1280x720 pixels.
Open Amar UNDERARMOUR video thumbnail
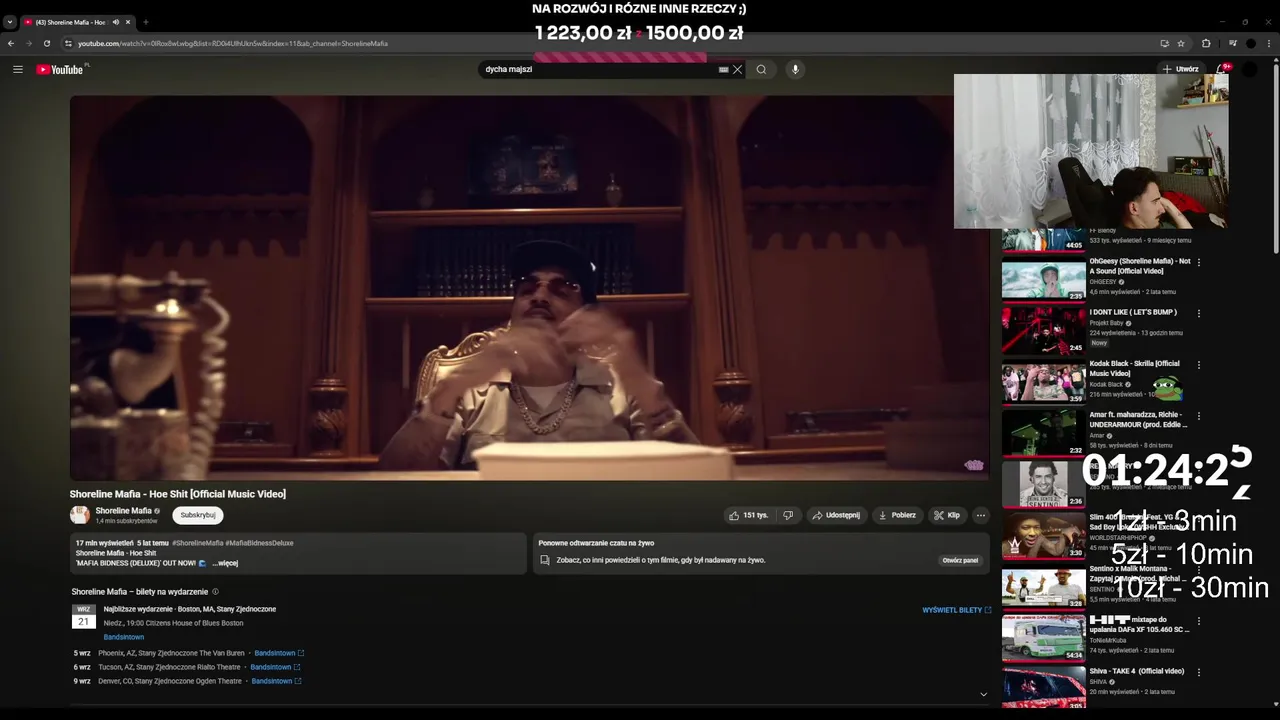pyautogui.click(x=1043, y=434)
